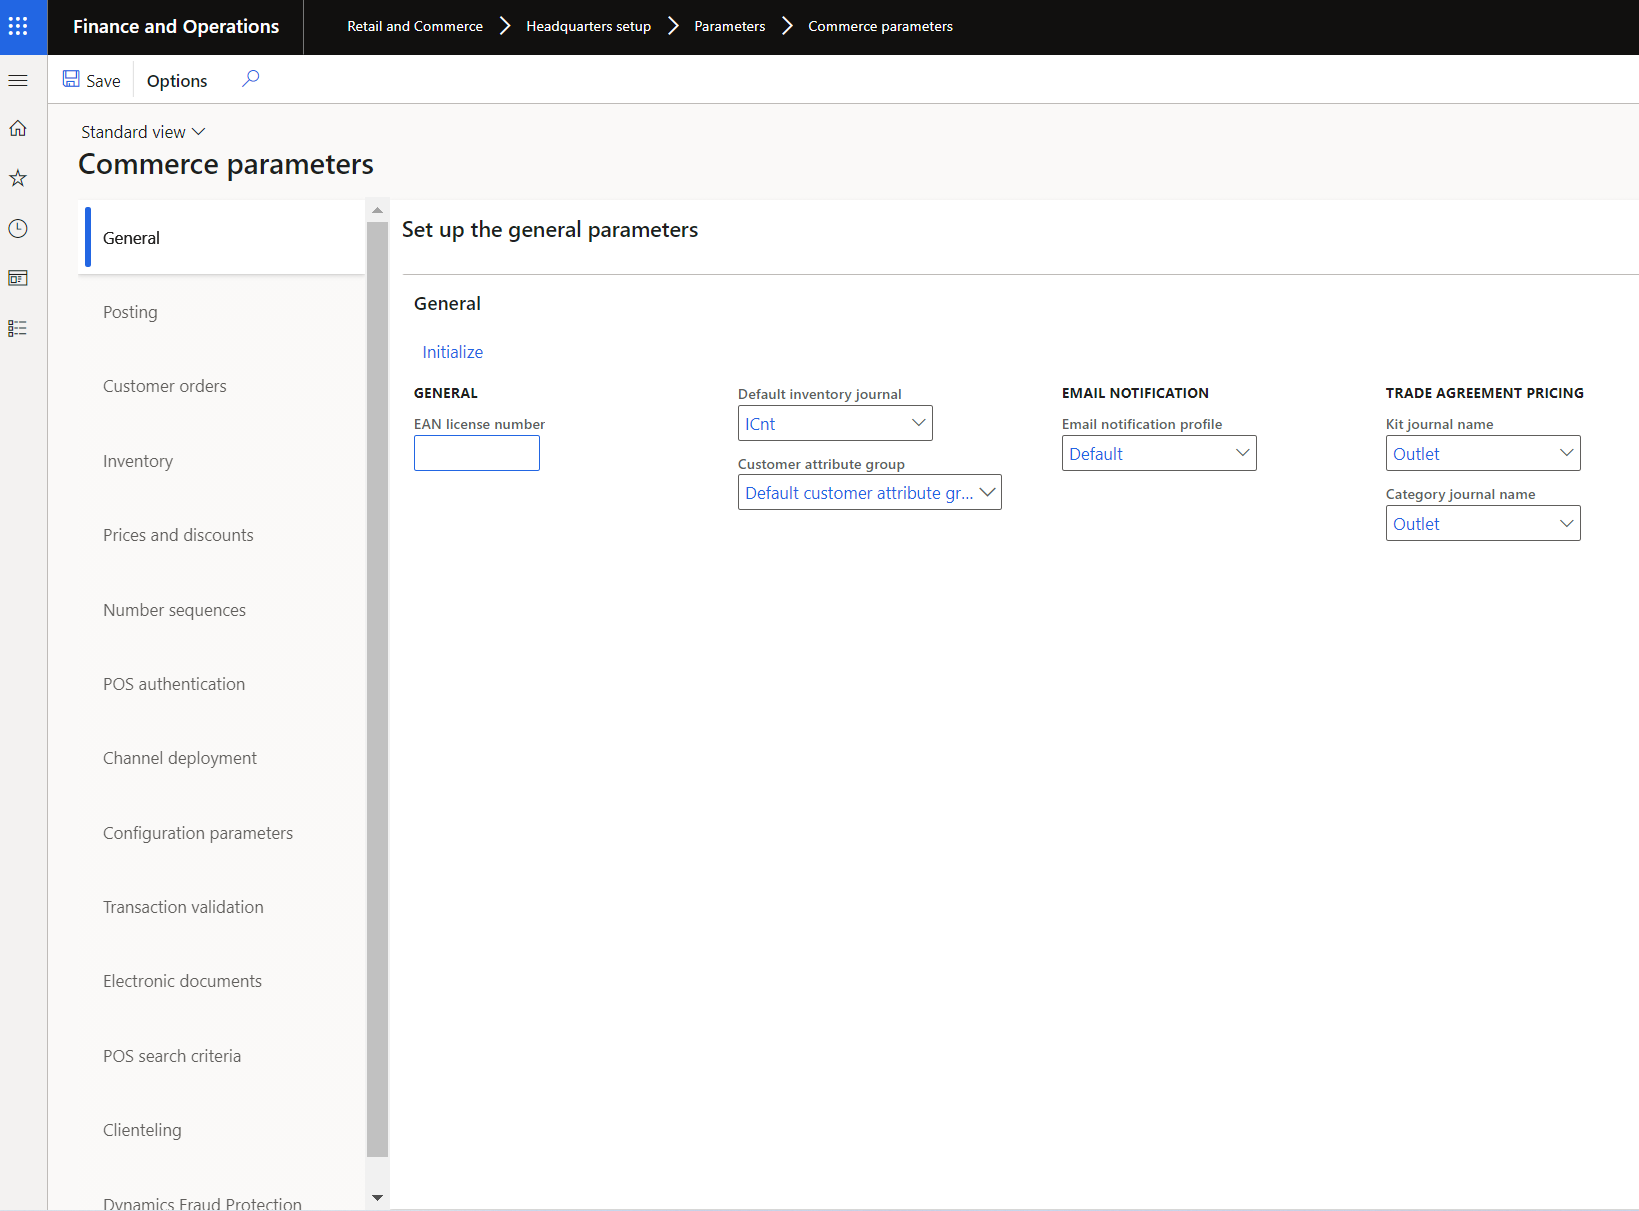Expand the hamburger navigation pane
Viewport: 1639px width, 1211px height.
coord(18,80)
